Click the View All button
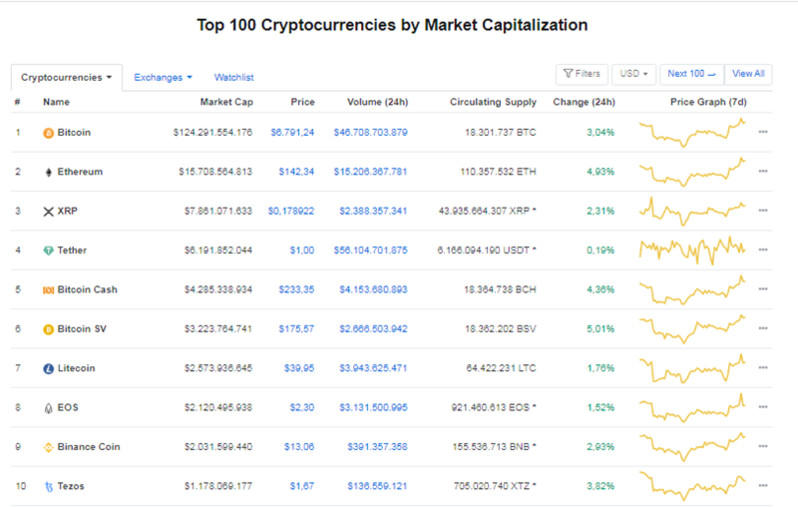Viewport: 798px width, 507px height. click(748, 74)
